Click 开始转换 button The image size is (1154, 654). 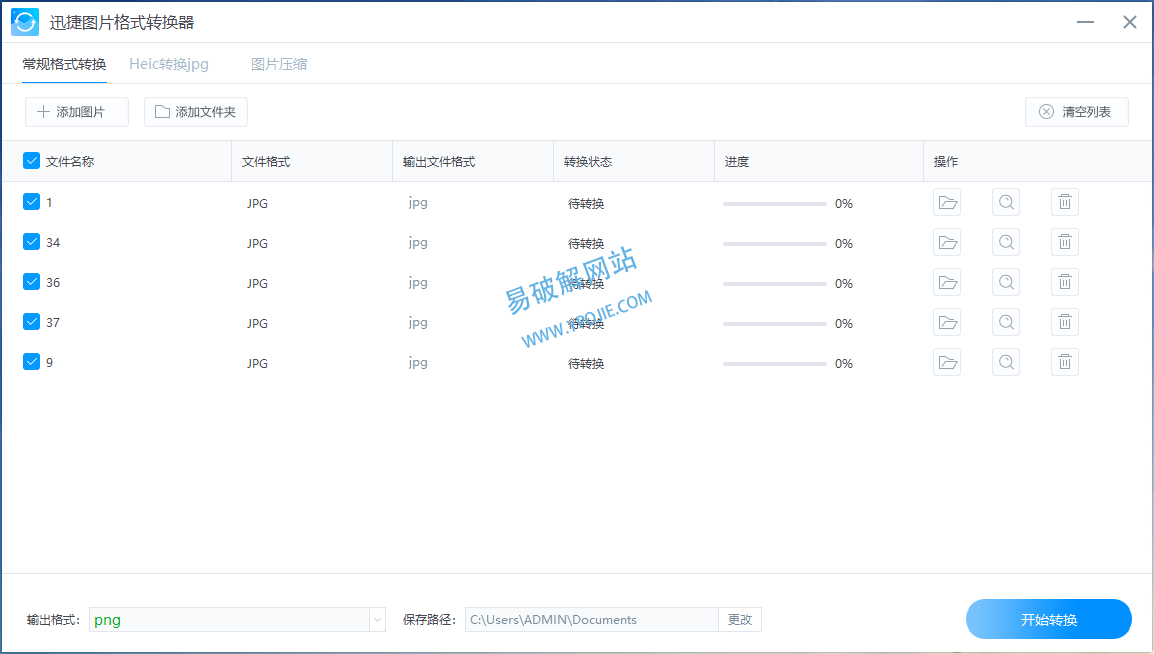click(1049, 619)
